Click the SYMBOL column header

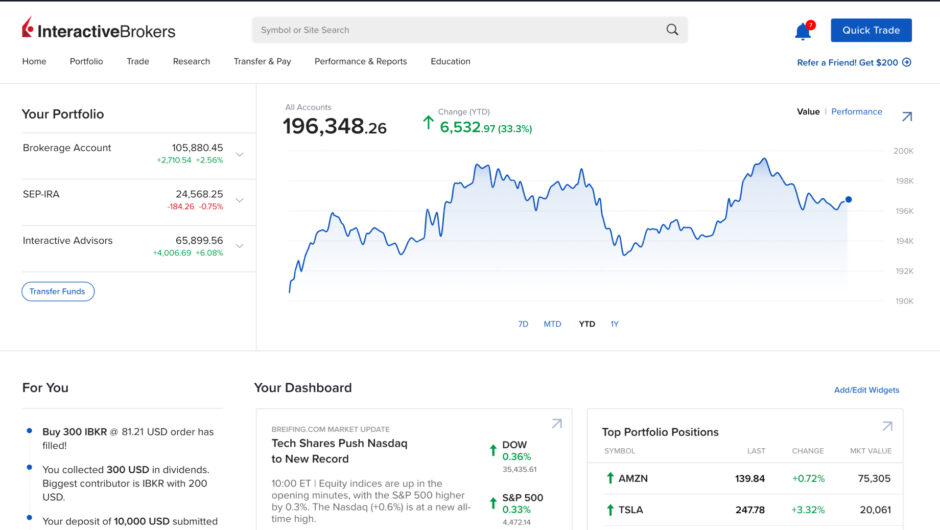(x=619, y=451)
